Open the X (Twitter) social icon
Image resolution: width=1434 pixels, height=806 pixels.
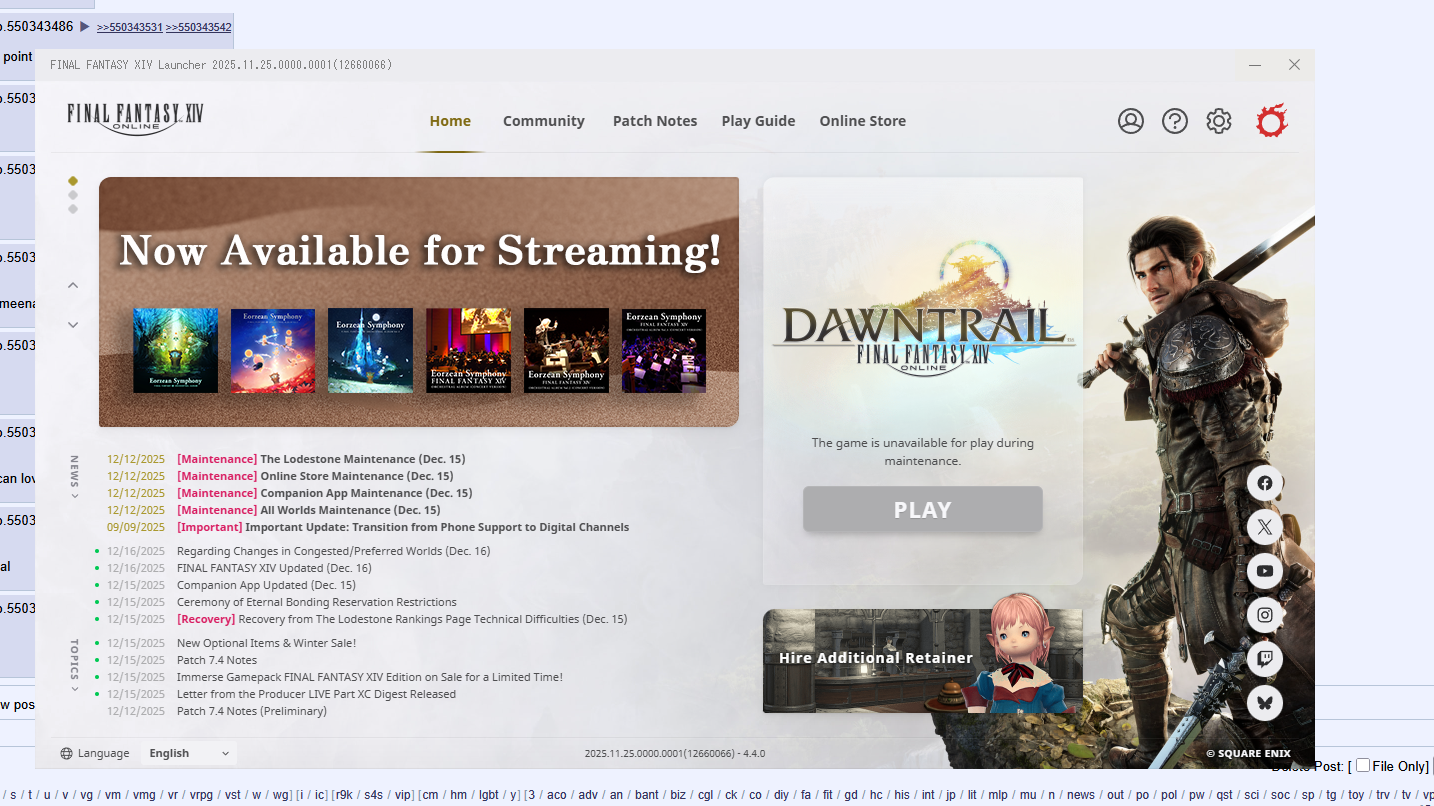1265,527
